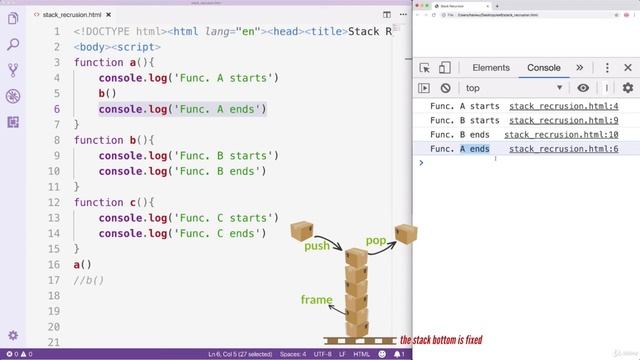Viewport: 640px width, 360px height.
Task: Clear the console
Action: (x=445, y=88)
